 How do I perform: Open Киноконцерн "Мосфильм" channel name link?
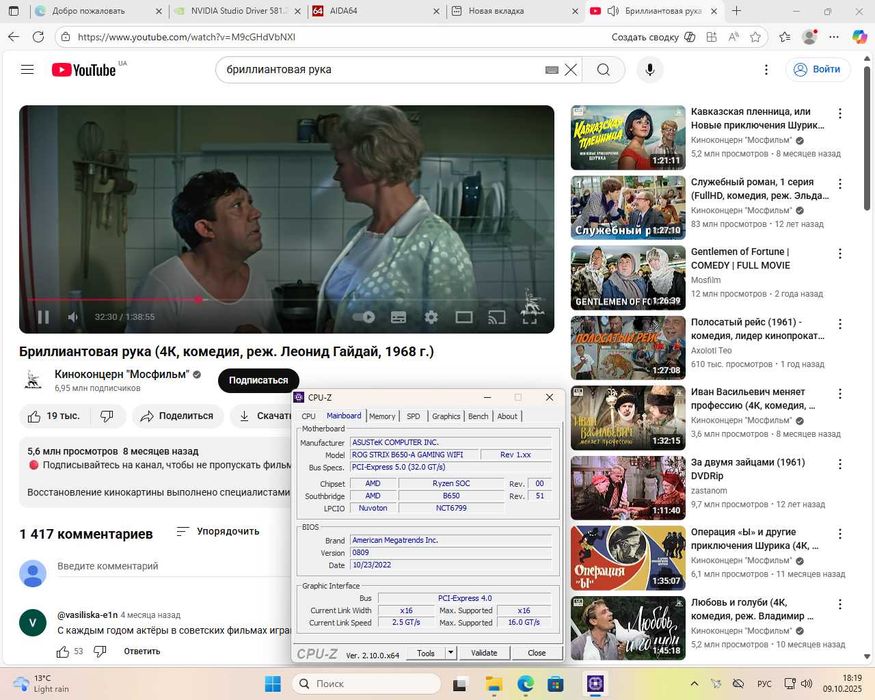tap(122, 374)
